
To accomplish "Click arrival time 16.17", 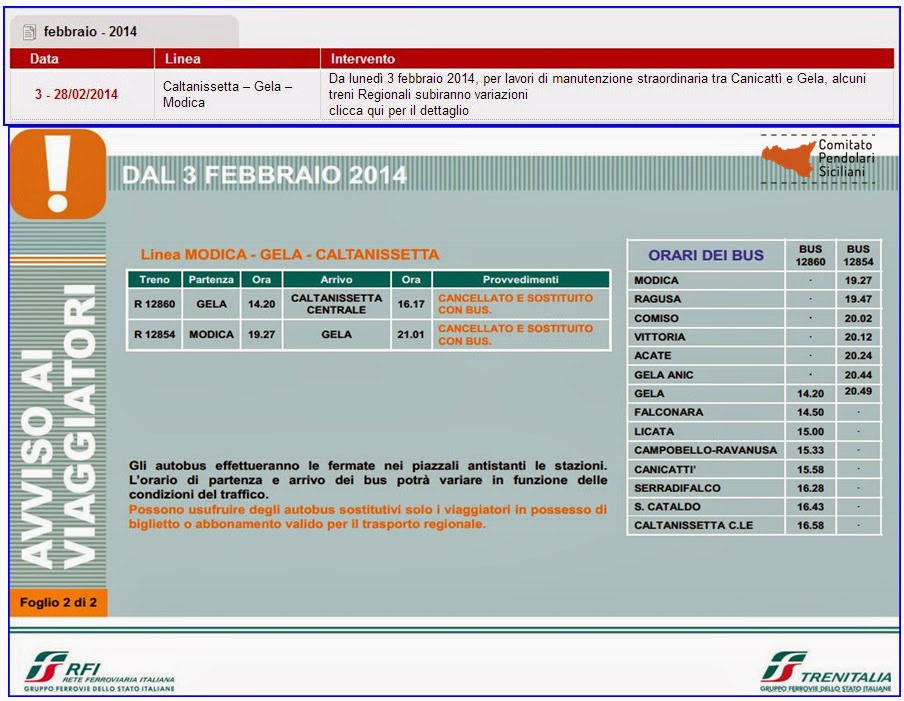I will pyautogui.click(x=410, y=304).
